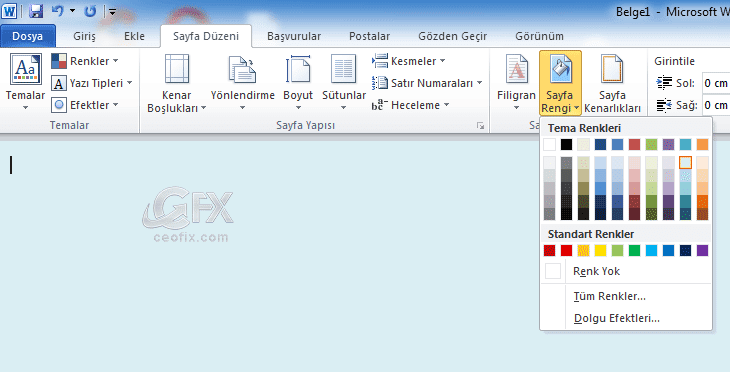This screenshot has height=372, width=730.
Task: Pick the purple theme color swatch in top row
Action: click(669, 144)
